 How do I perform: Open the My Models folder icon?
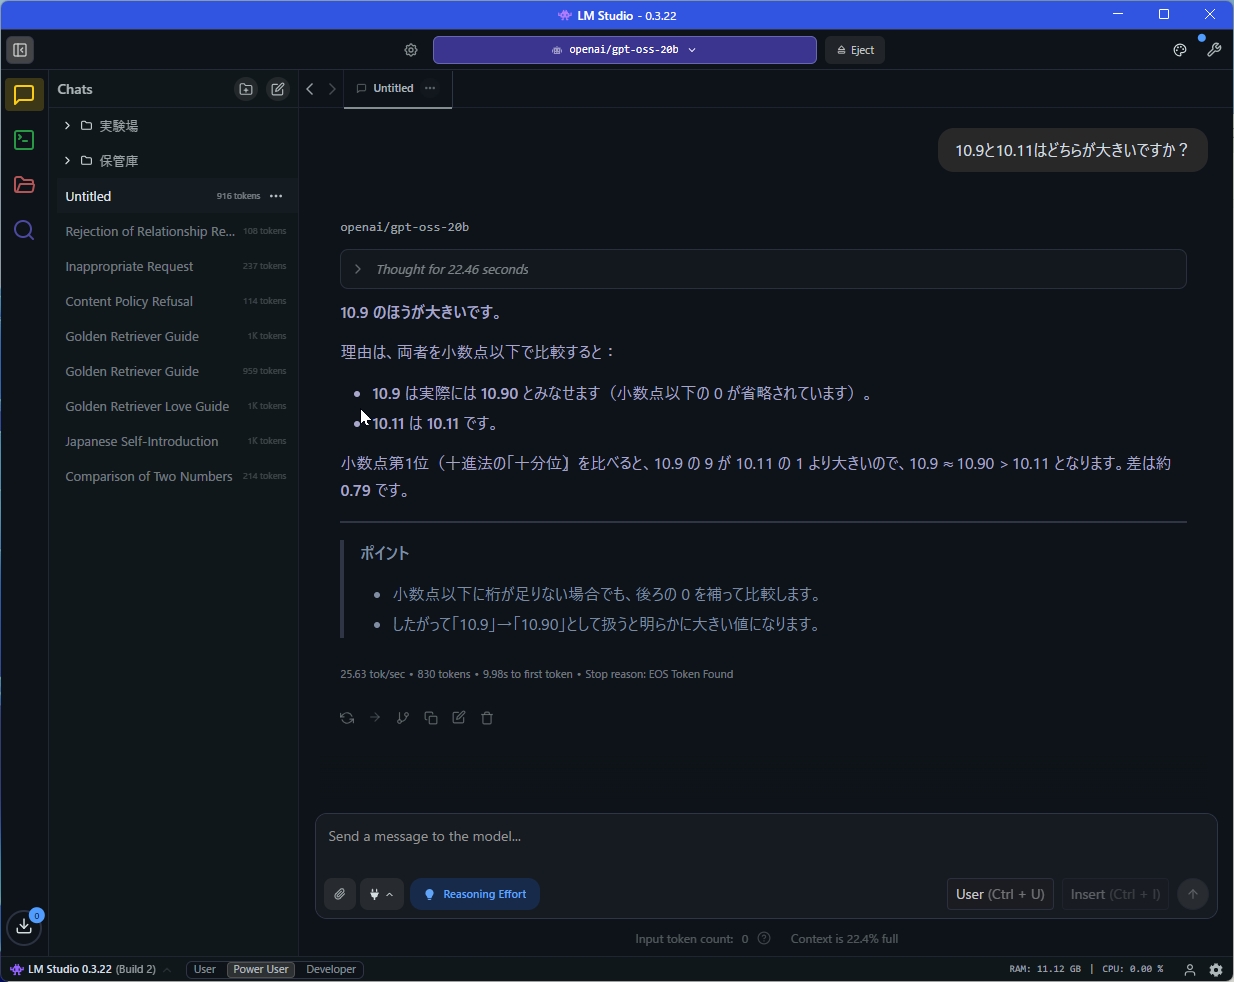point(24,185)
